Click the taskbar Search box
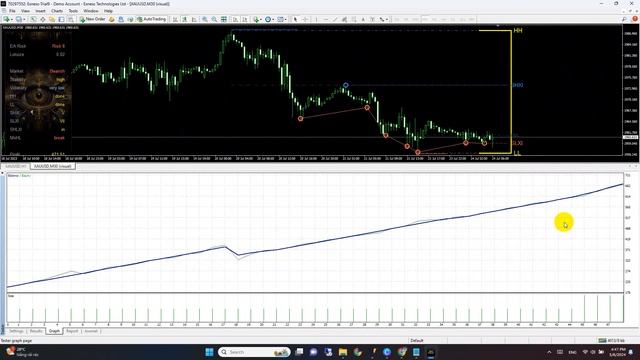This screenshot has width=640, height=360. 254,352
